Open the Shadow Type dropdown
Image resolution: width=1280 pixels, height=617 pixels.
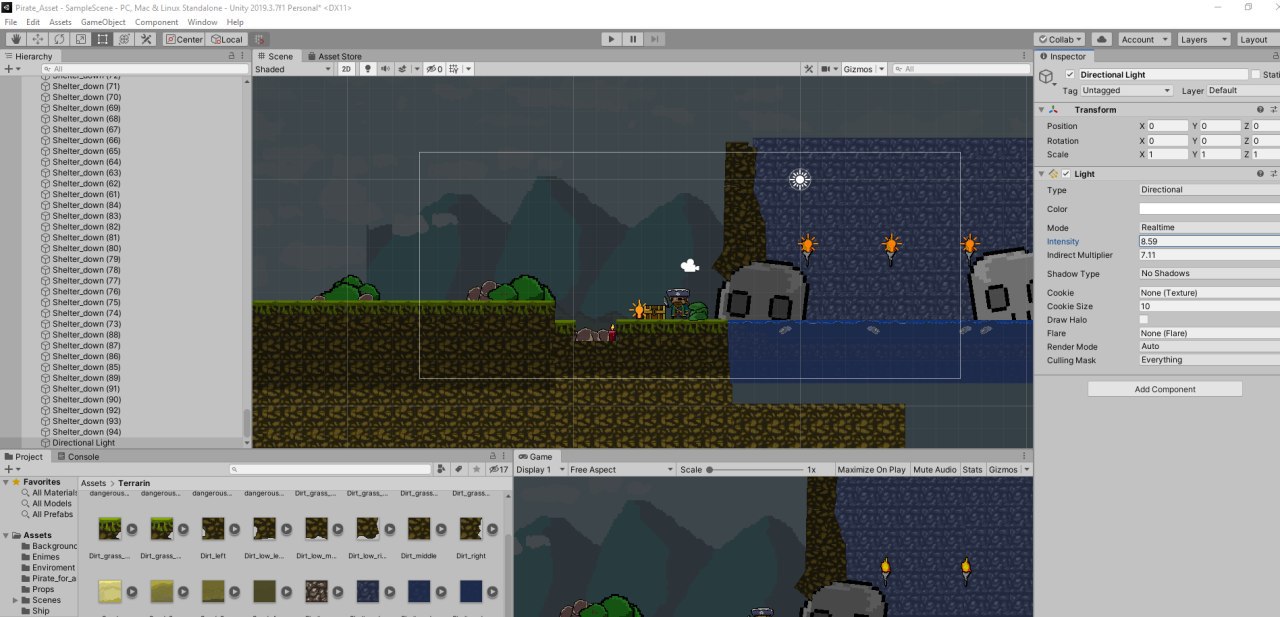tap(1209, 274)
